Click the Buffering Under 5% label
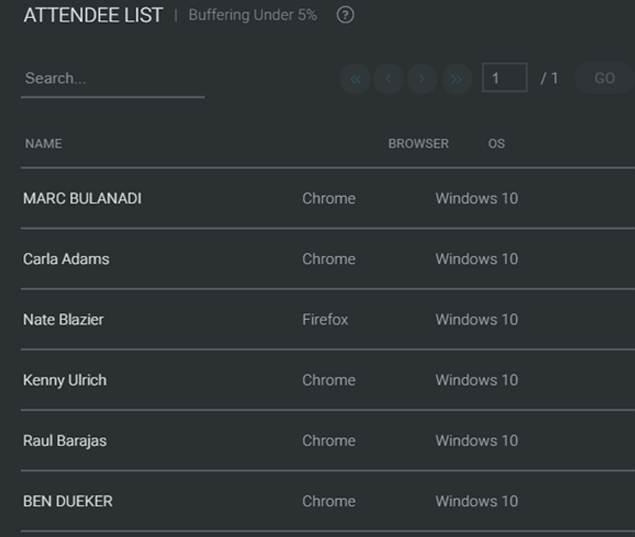This screenshot has width=635, height=537. coord(253,15)
